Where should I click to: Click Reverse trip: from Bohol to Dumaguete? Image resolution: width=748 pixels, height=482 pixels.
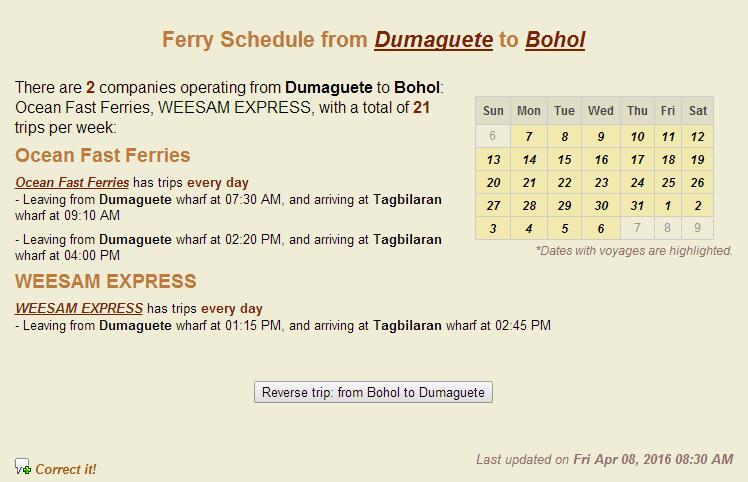click(x=373, y=392)
